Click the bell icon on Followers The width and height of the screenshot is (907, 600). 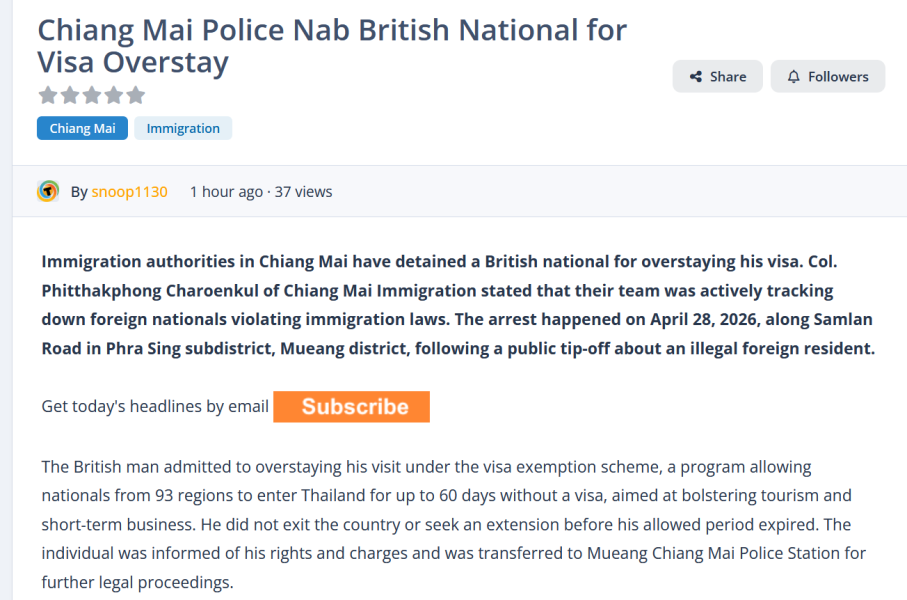(x=794, y=76)
